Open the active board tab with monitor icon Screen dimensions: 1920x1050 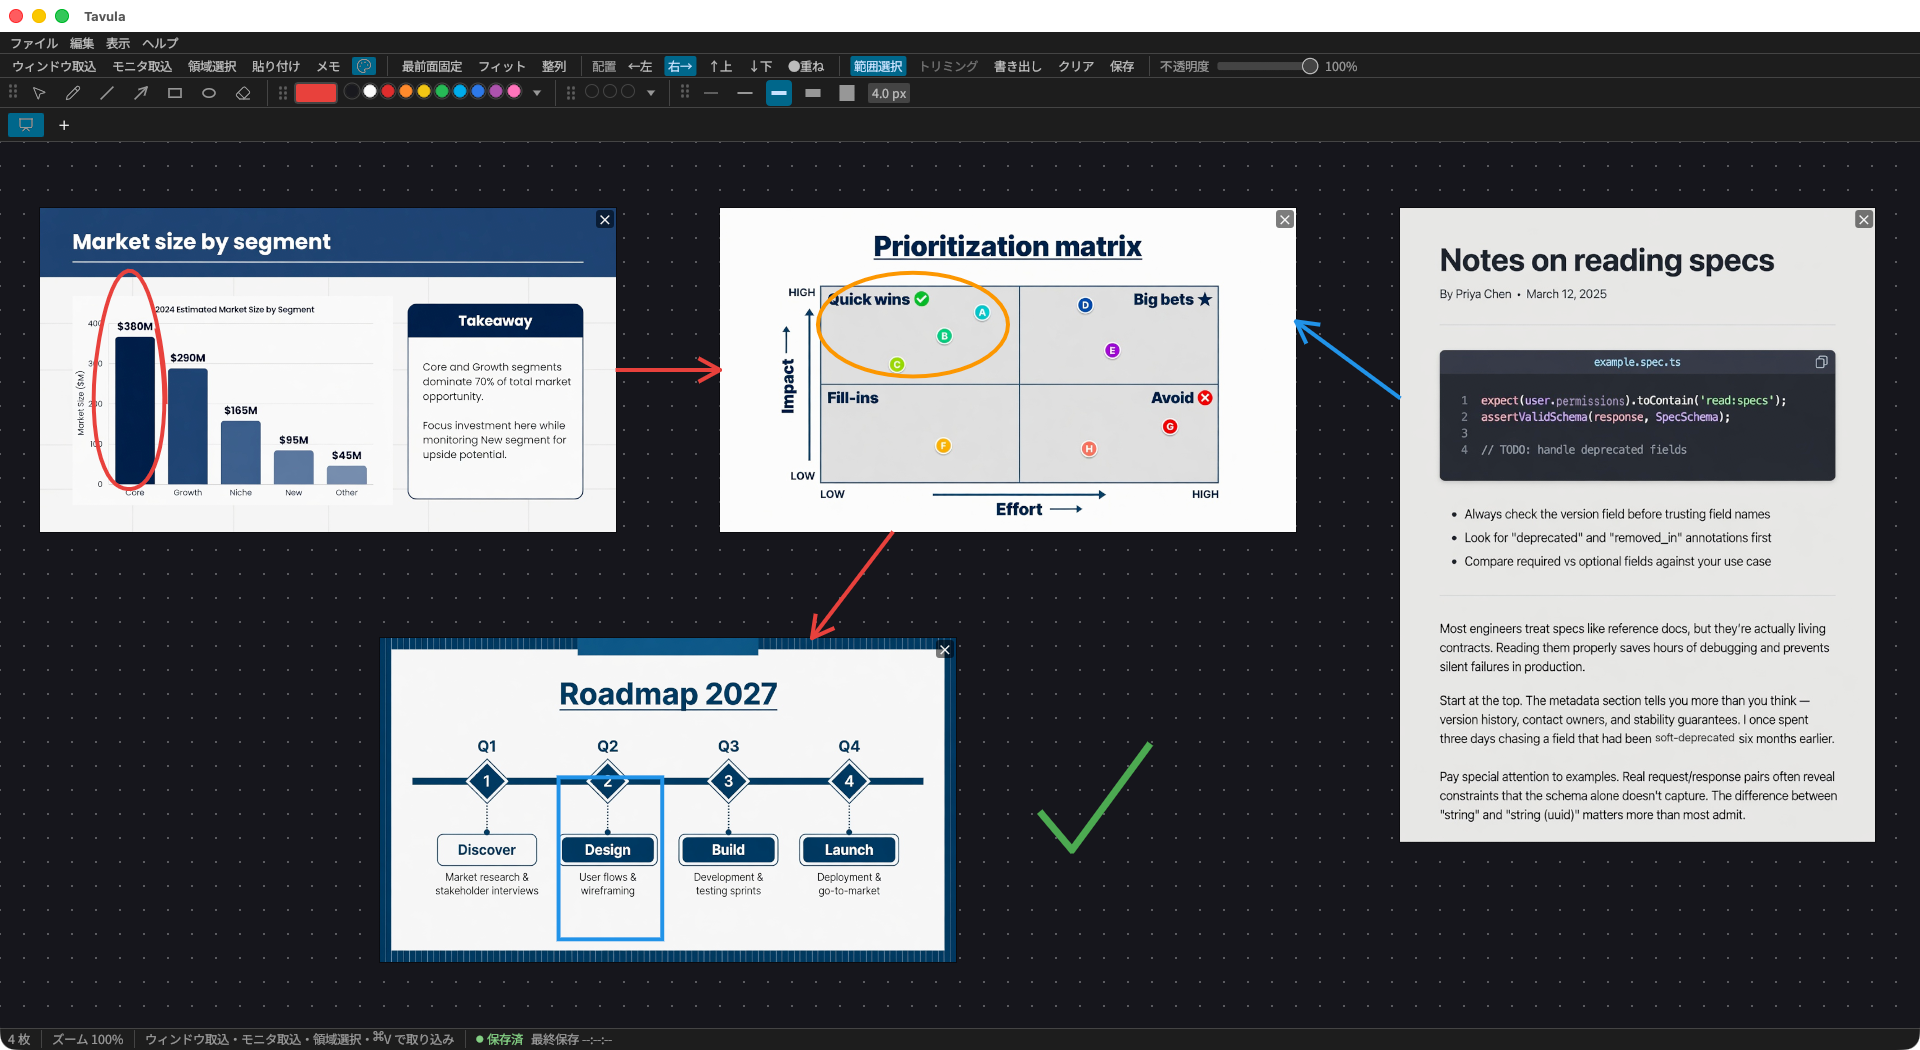[26, 125]
